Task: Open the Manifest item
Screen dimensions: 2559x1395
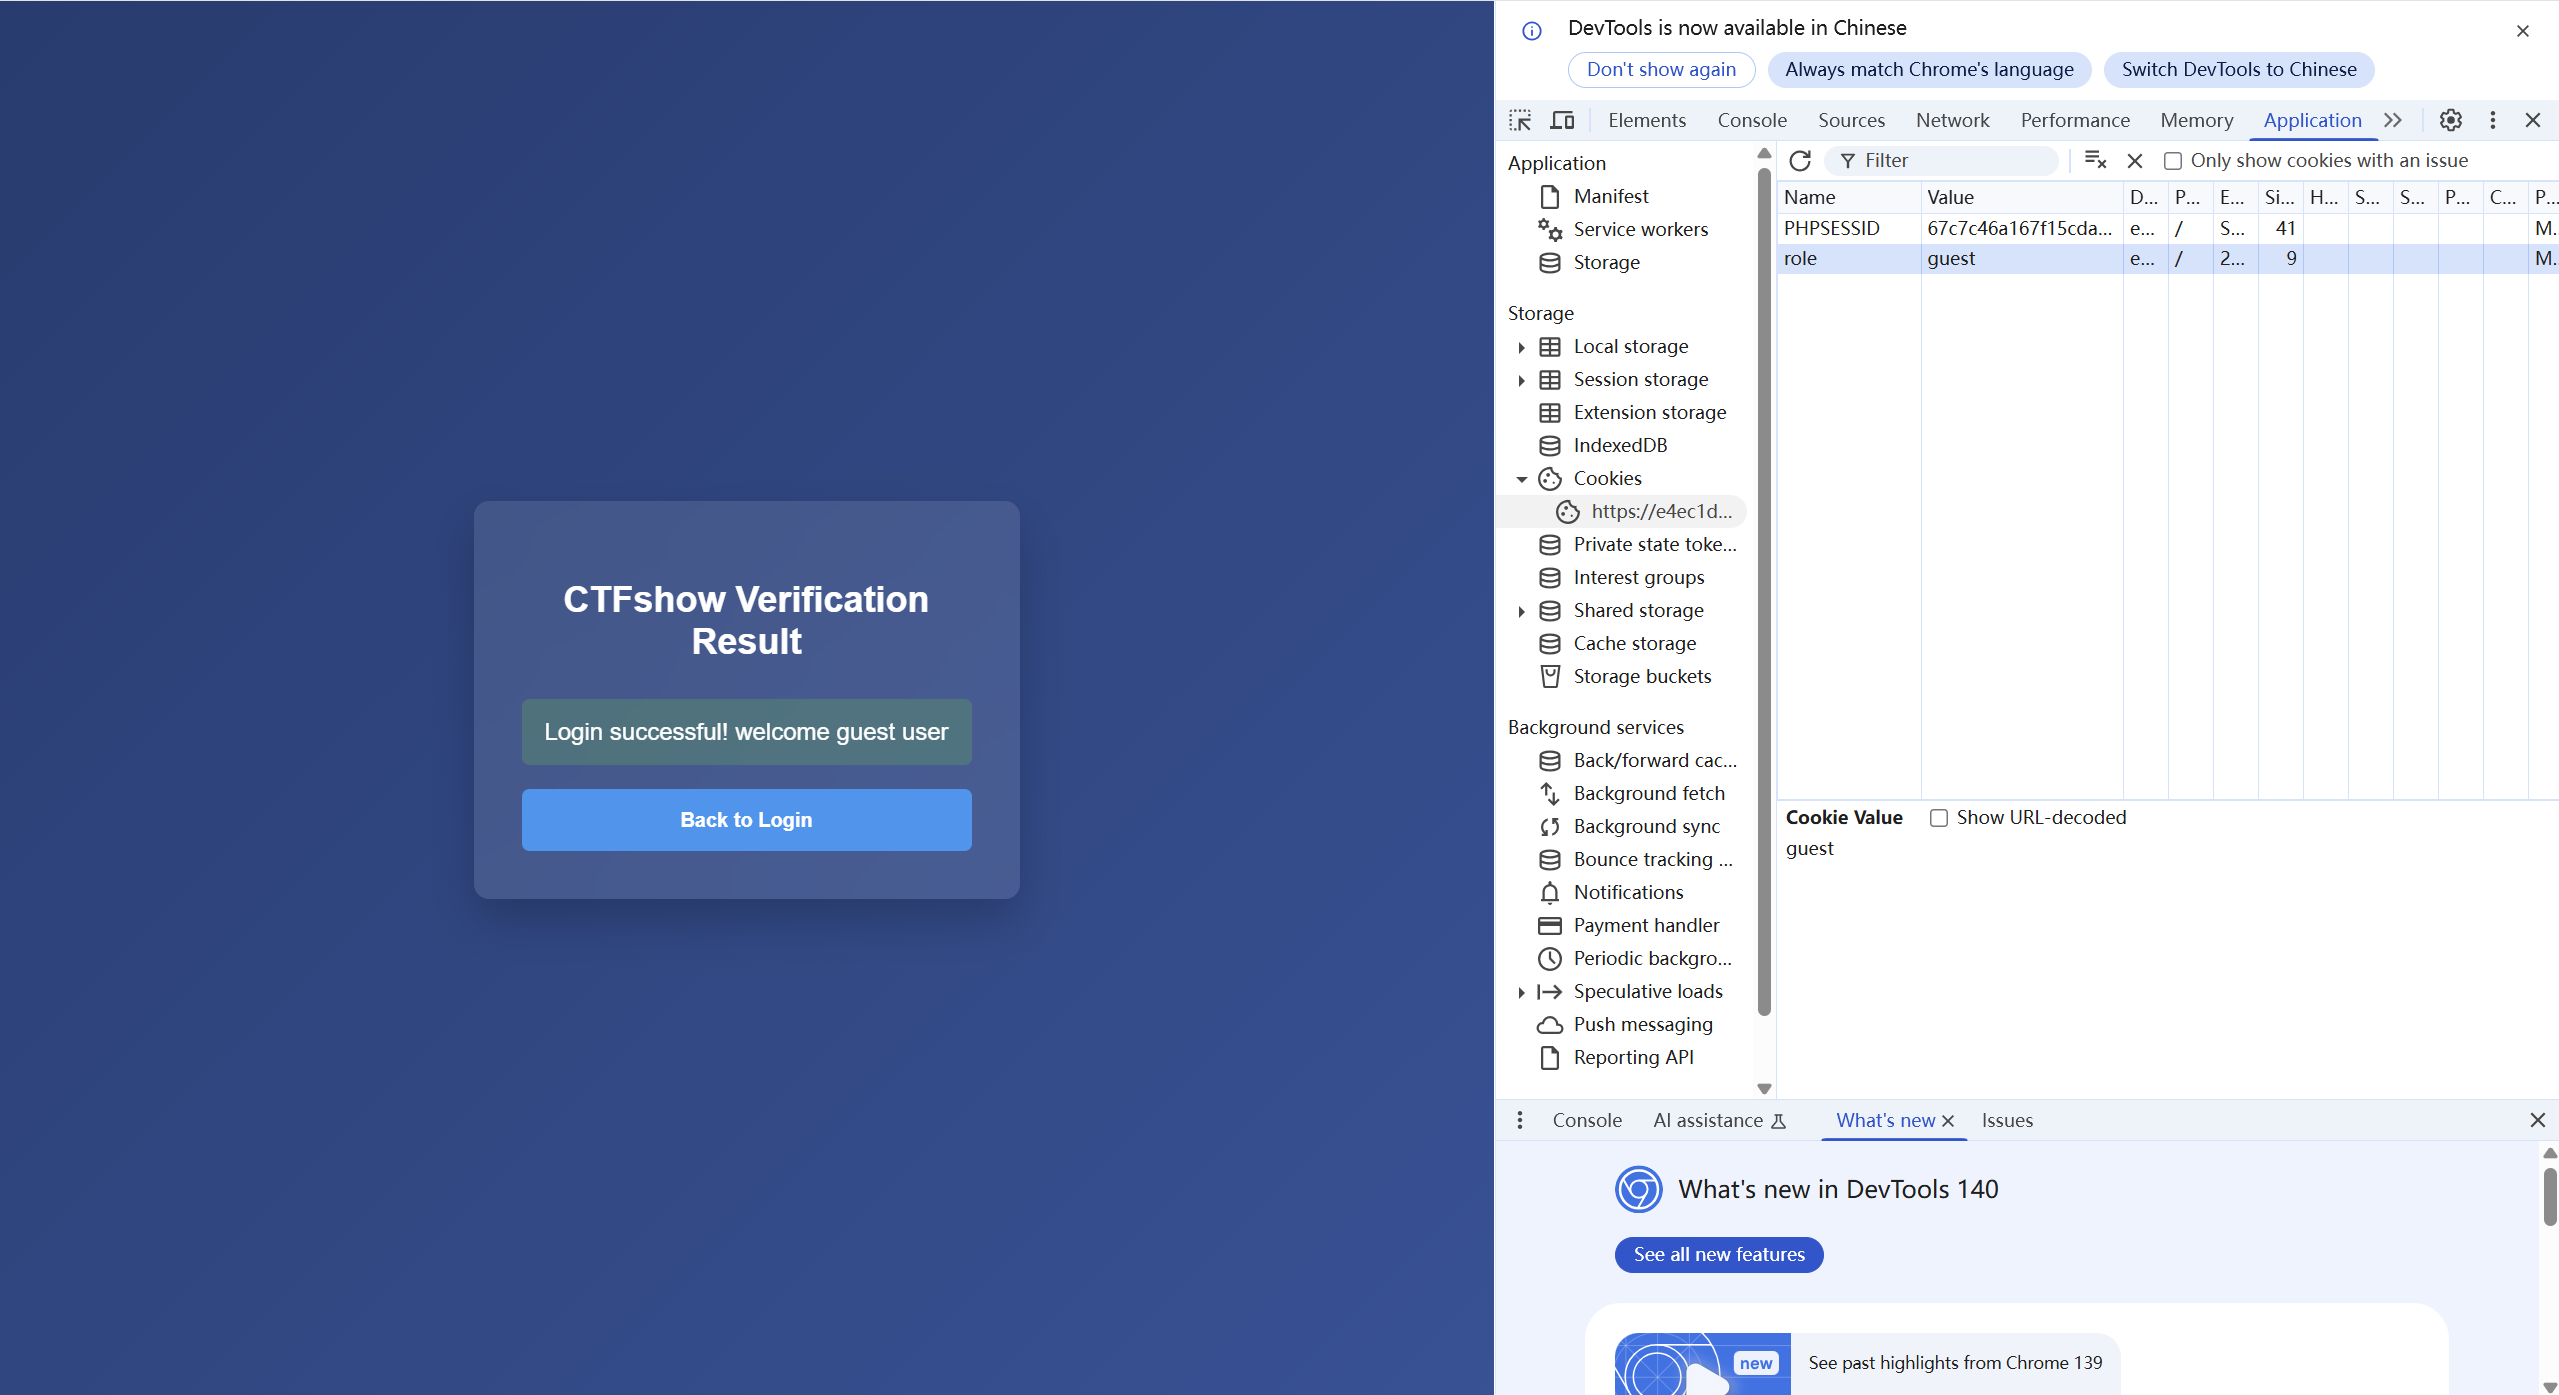Action: [x=1611, y=197]
